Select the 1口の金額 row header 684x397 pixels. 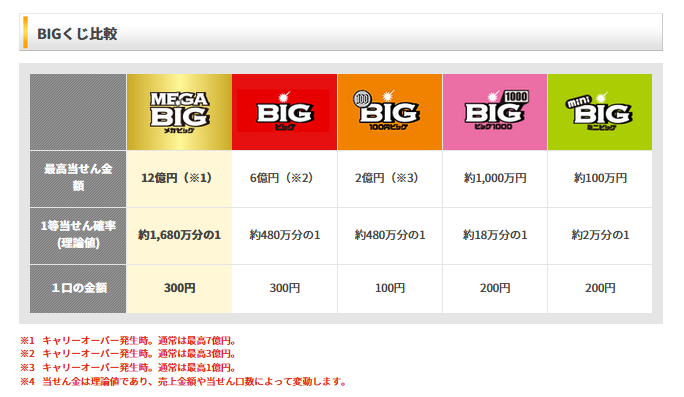[x=78, y=289]
